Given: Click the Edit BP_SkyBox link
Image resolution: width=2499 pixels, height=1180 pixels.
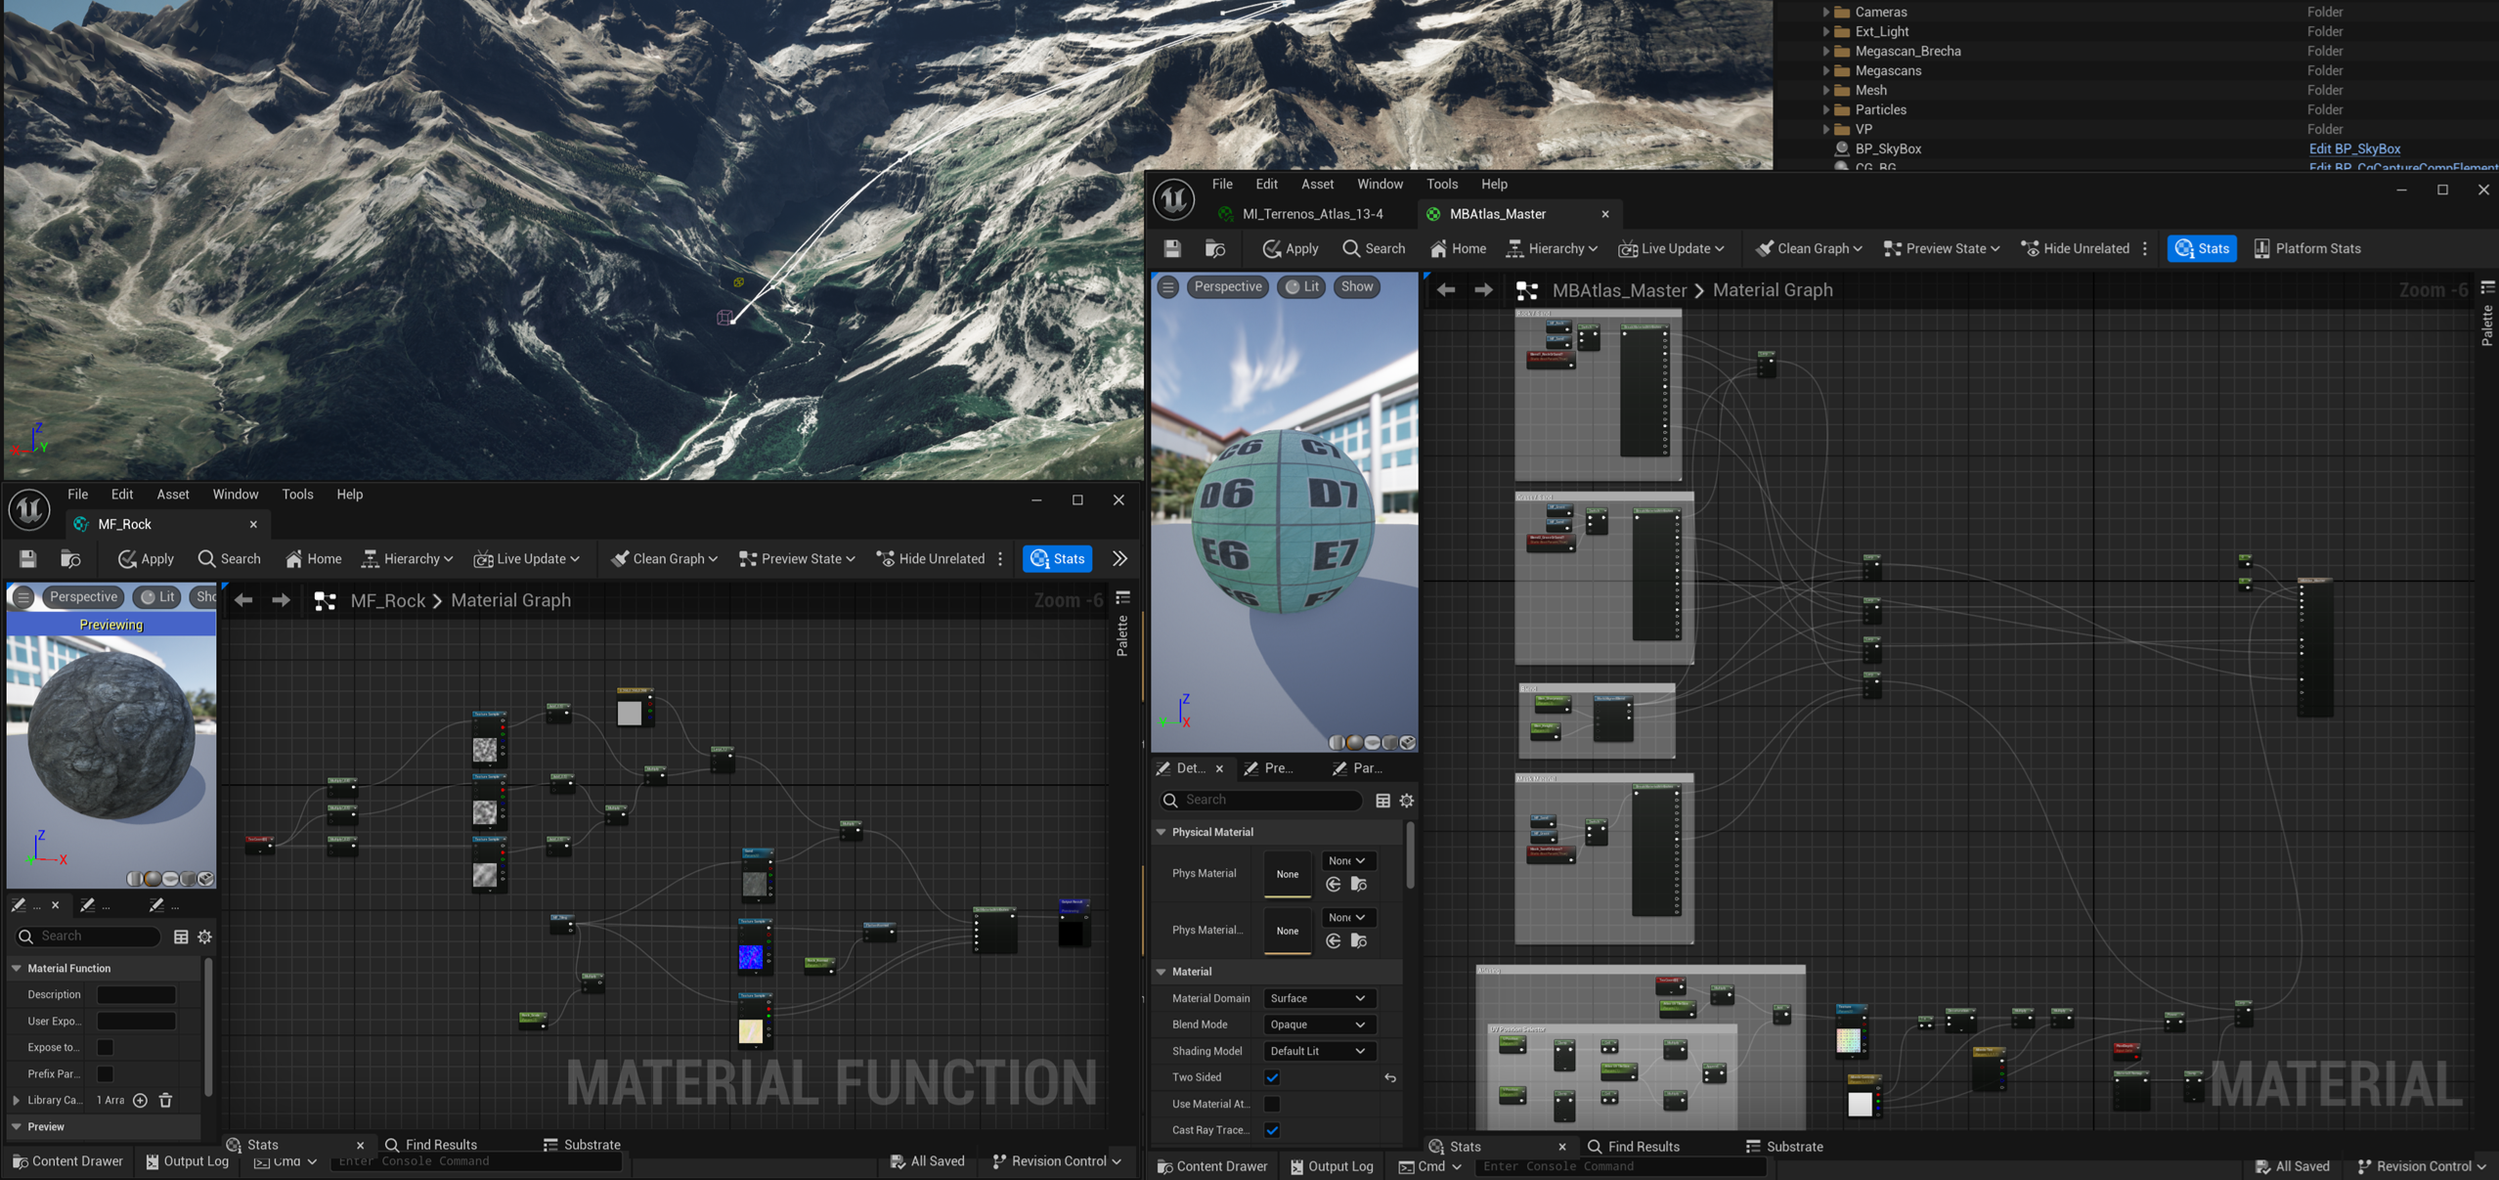Looking at the screenshot, I should click(2353, 149).
